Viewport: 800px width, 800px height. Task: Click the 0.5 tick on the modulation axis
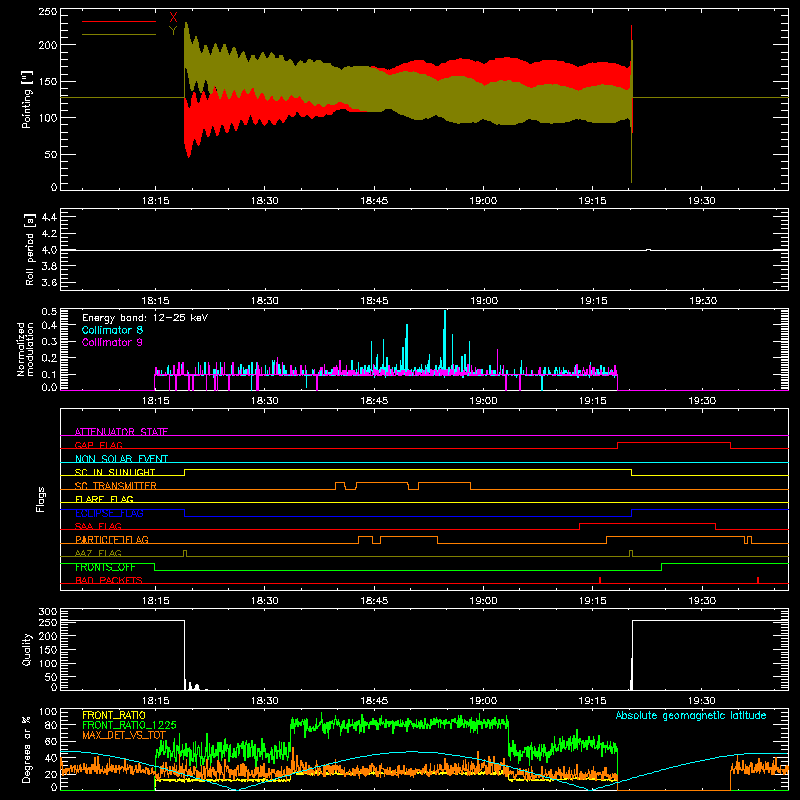pyautogui.click(x=49, y=311)
